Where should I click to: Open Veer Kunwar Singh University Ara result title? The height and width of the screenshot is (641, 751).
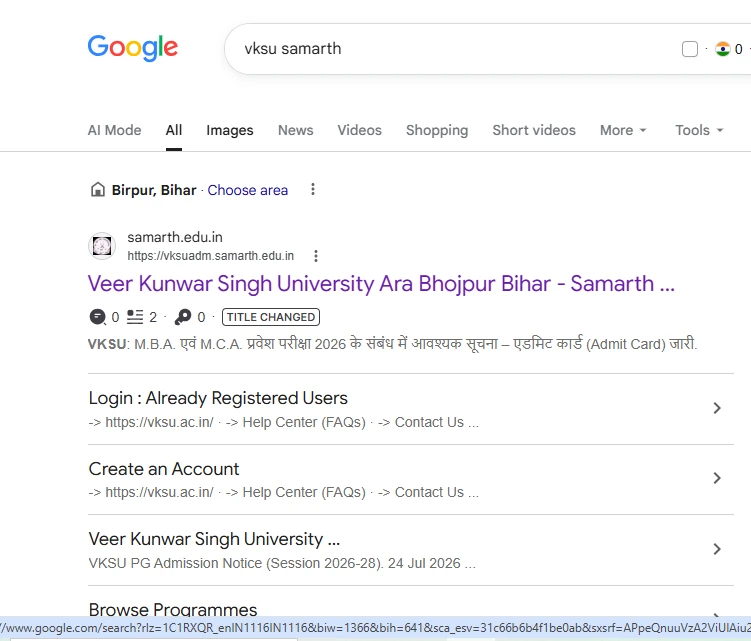[x=381, y=284]
